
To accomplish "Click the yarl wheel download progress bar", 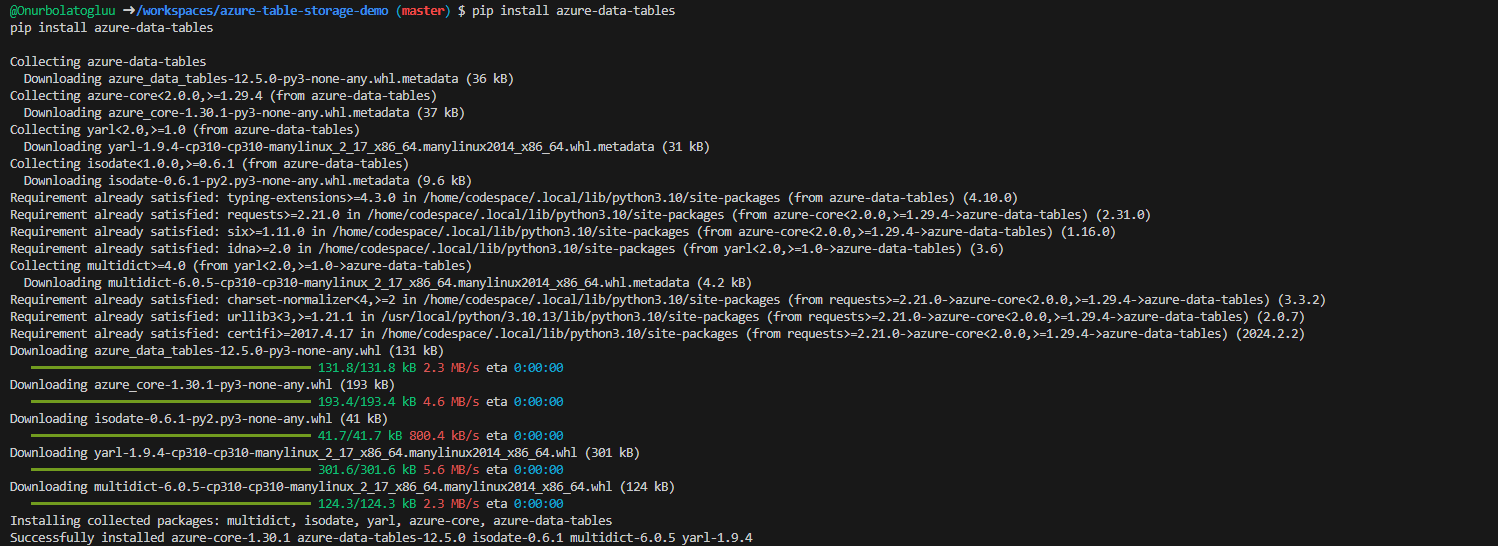I will click(170, 470).
